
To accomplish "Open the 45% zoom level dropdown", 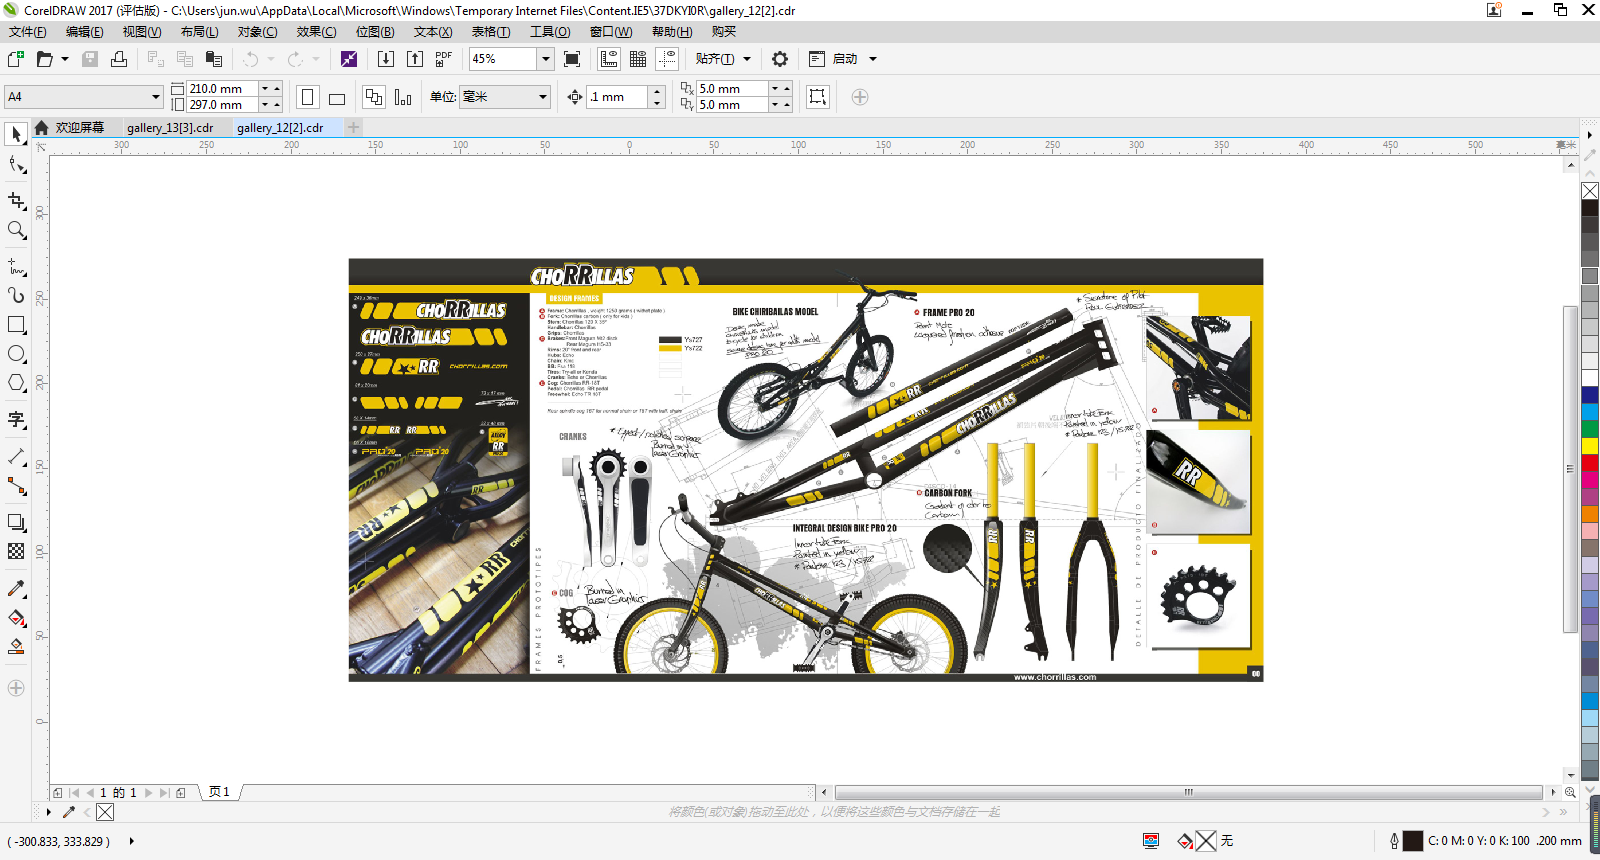I will (546, 59).
